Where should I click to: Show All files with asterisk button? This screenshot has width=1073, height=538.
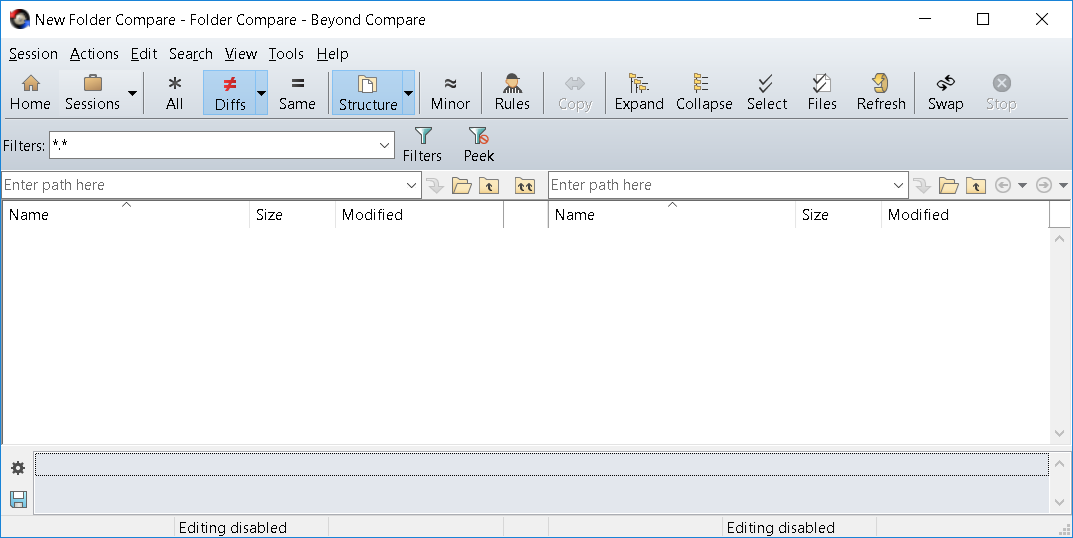[174, 92]
